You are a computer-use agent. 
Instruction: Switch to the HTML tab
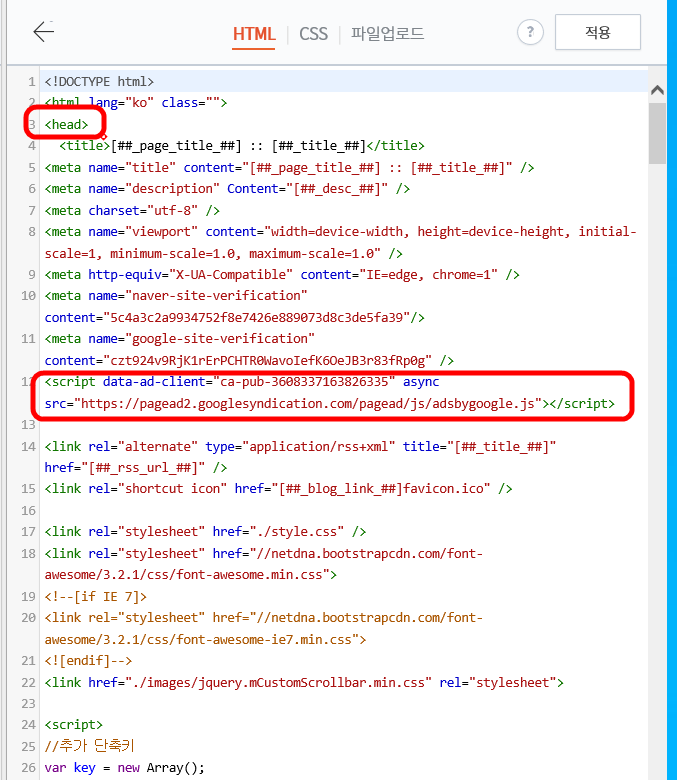pos(254,34)
